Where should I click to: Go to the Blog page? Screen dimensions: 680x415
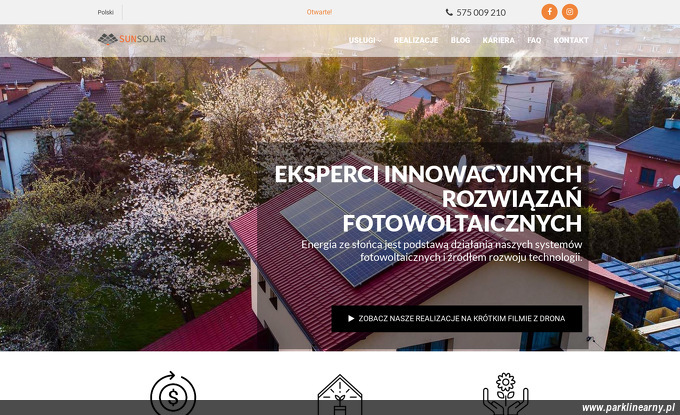(460, 40)
